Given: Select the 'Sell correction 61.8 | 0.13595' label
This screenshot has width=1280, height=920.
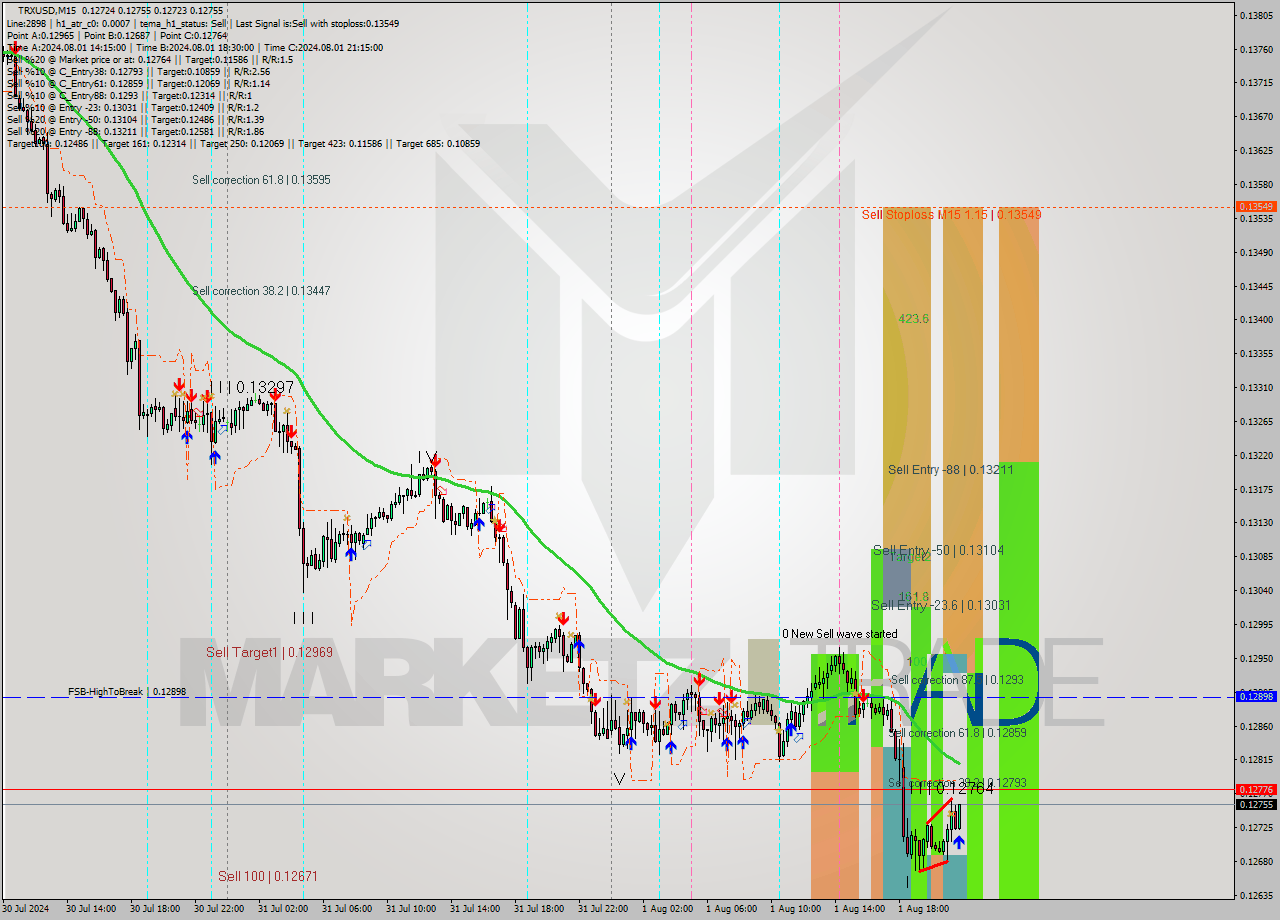Looking at the screenshot, I should (x=261, y=180).
